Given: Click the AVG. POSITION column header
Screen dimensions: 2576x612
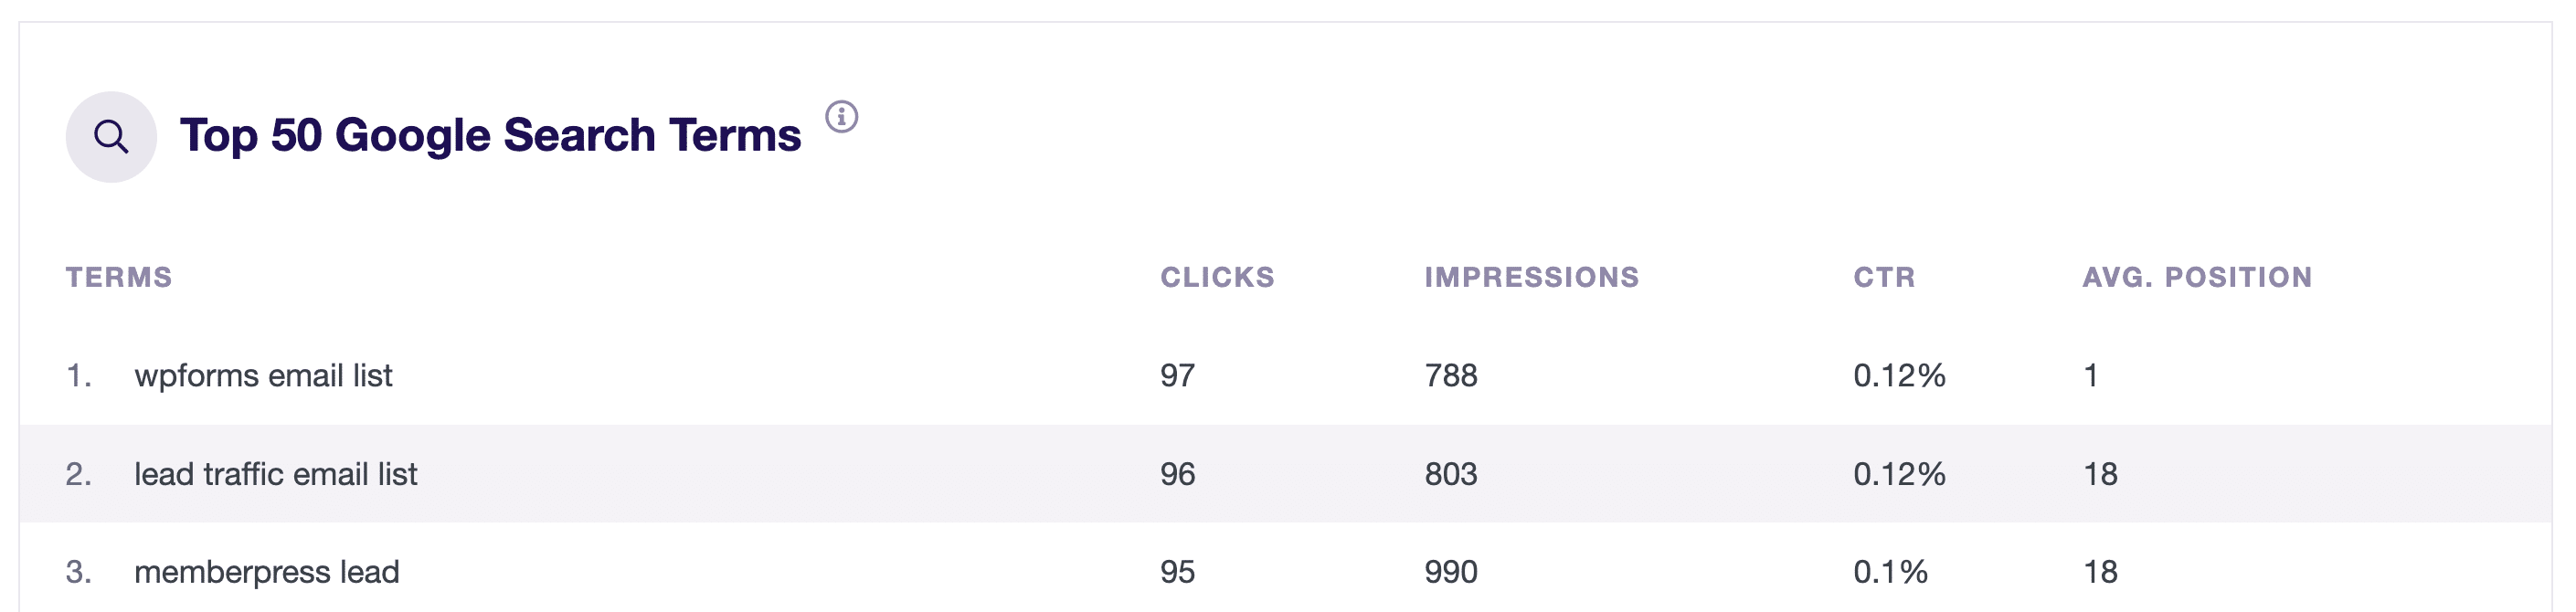Looking at the screenshot, I should coord(2197,277).
